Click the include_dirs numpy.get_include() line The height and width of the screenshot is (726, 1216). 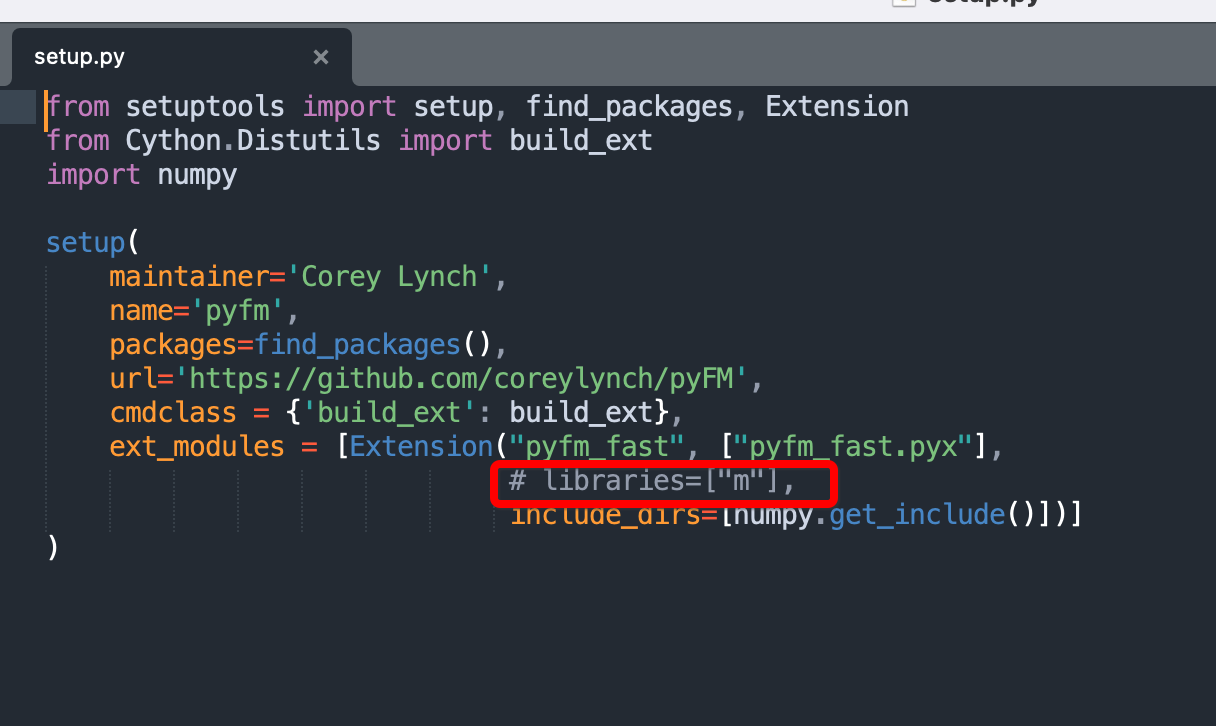pyautogui.click(x=797, y=515)
